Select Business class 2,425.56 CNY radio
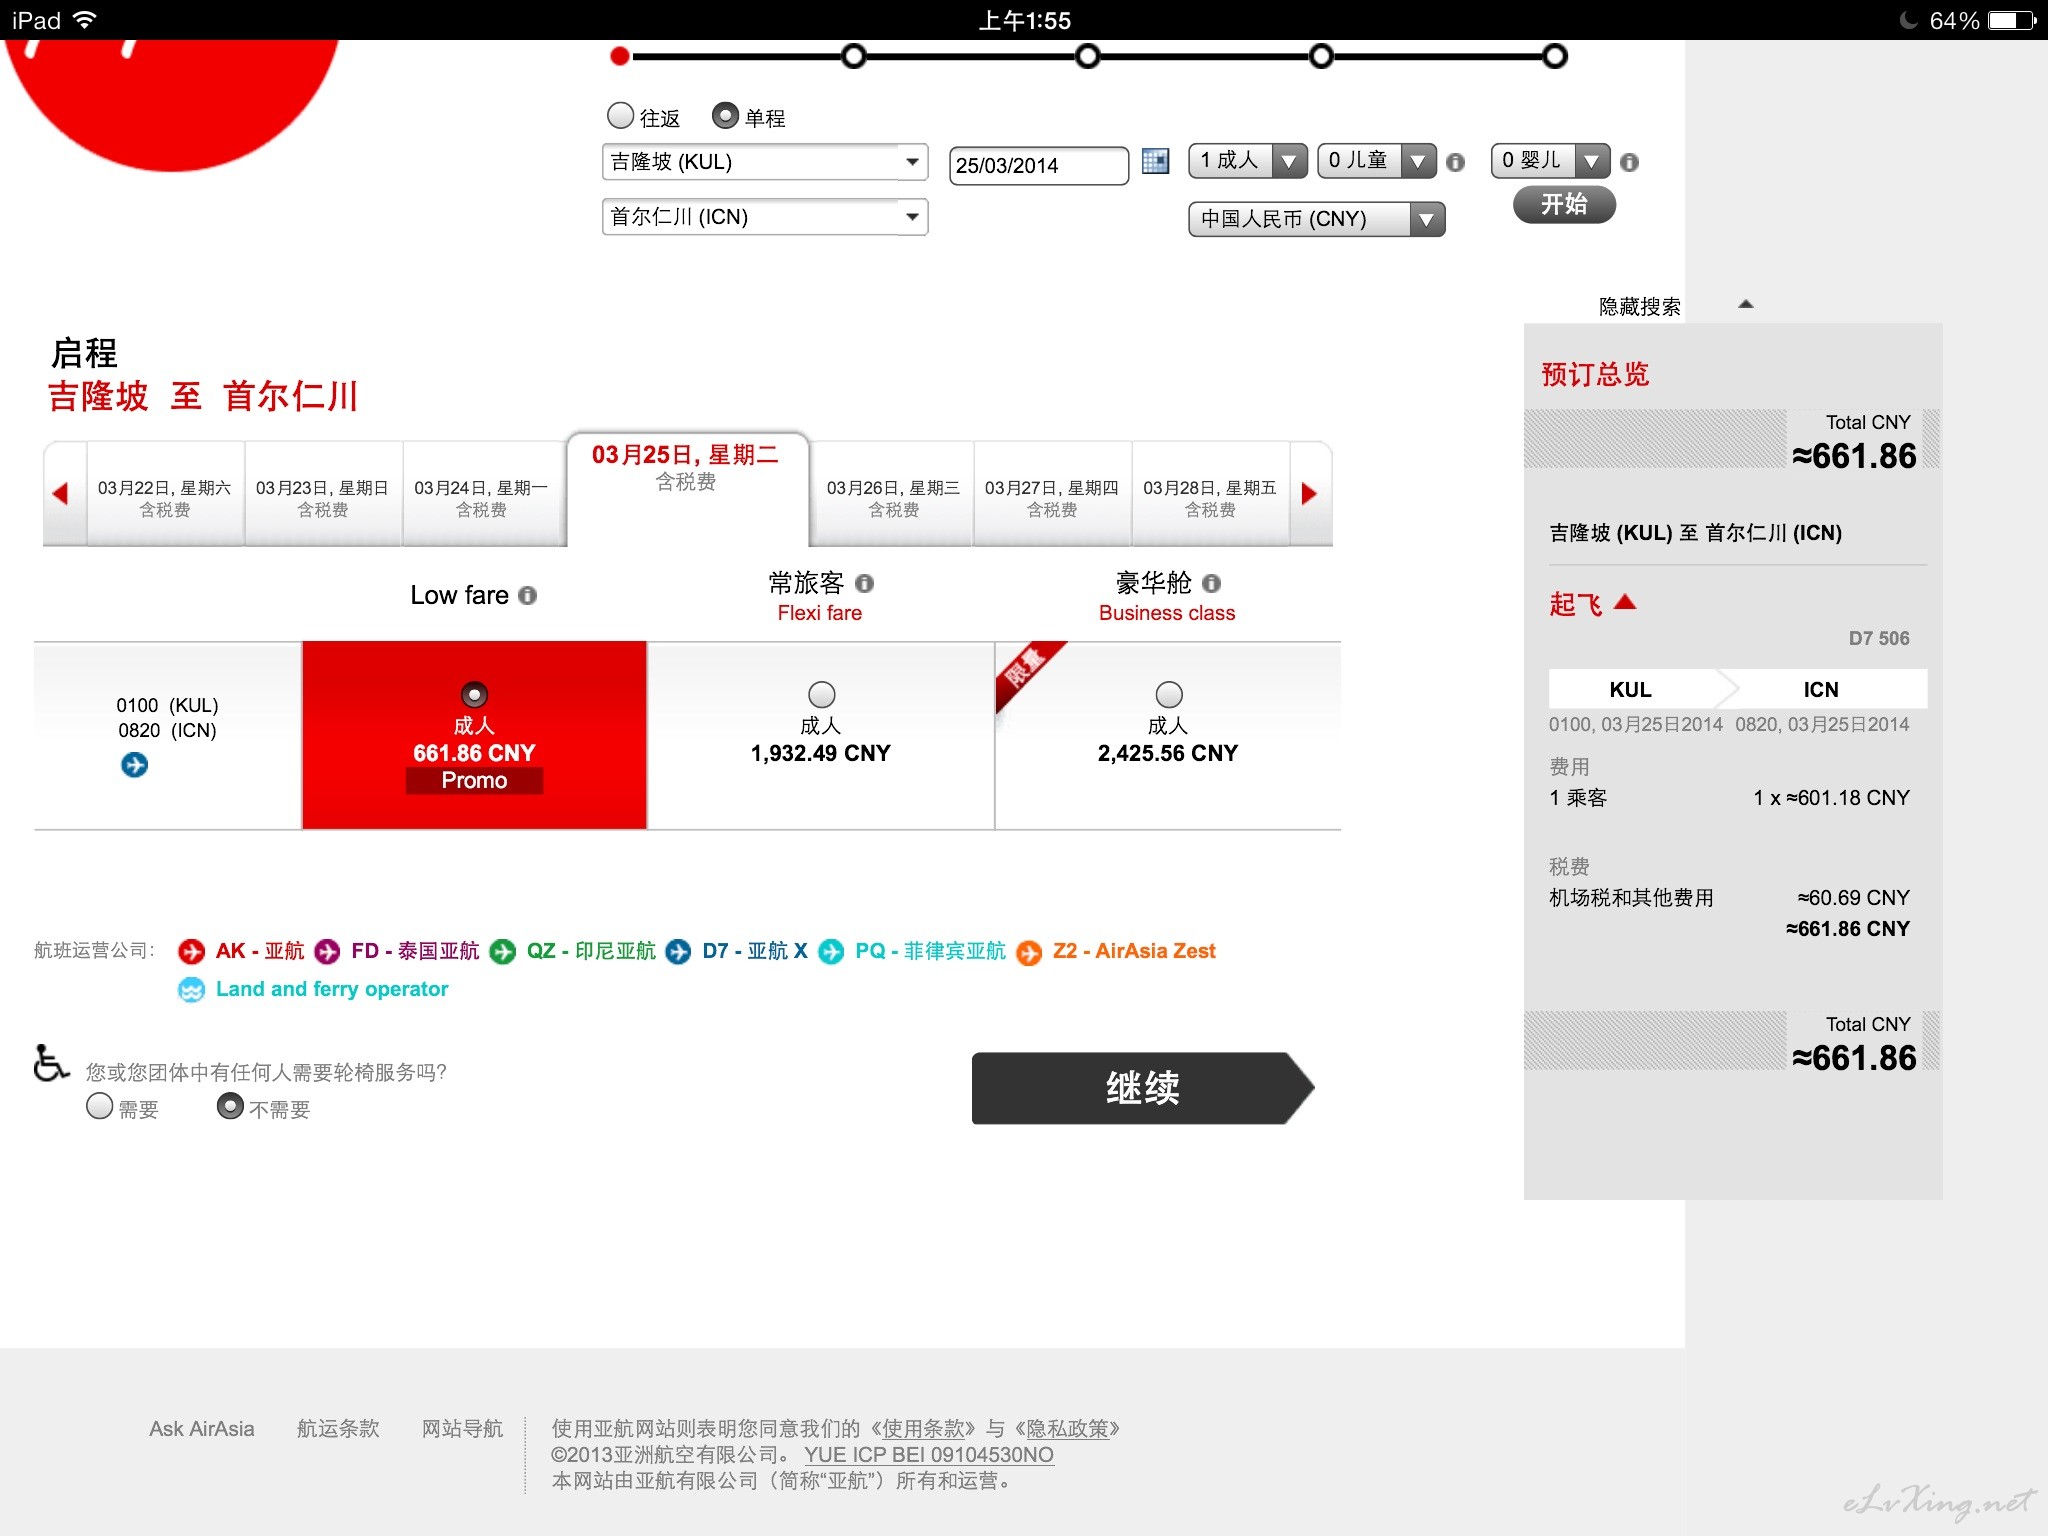 [x=1168, y=694]
